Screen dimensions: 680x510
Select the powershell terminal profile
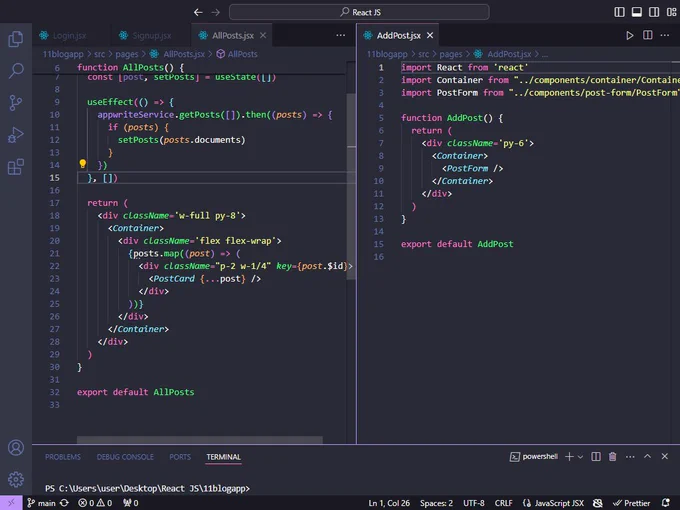534,457
